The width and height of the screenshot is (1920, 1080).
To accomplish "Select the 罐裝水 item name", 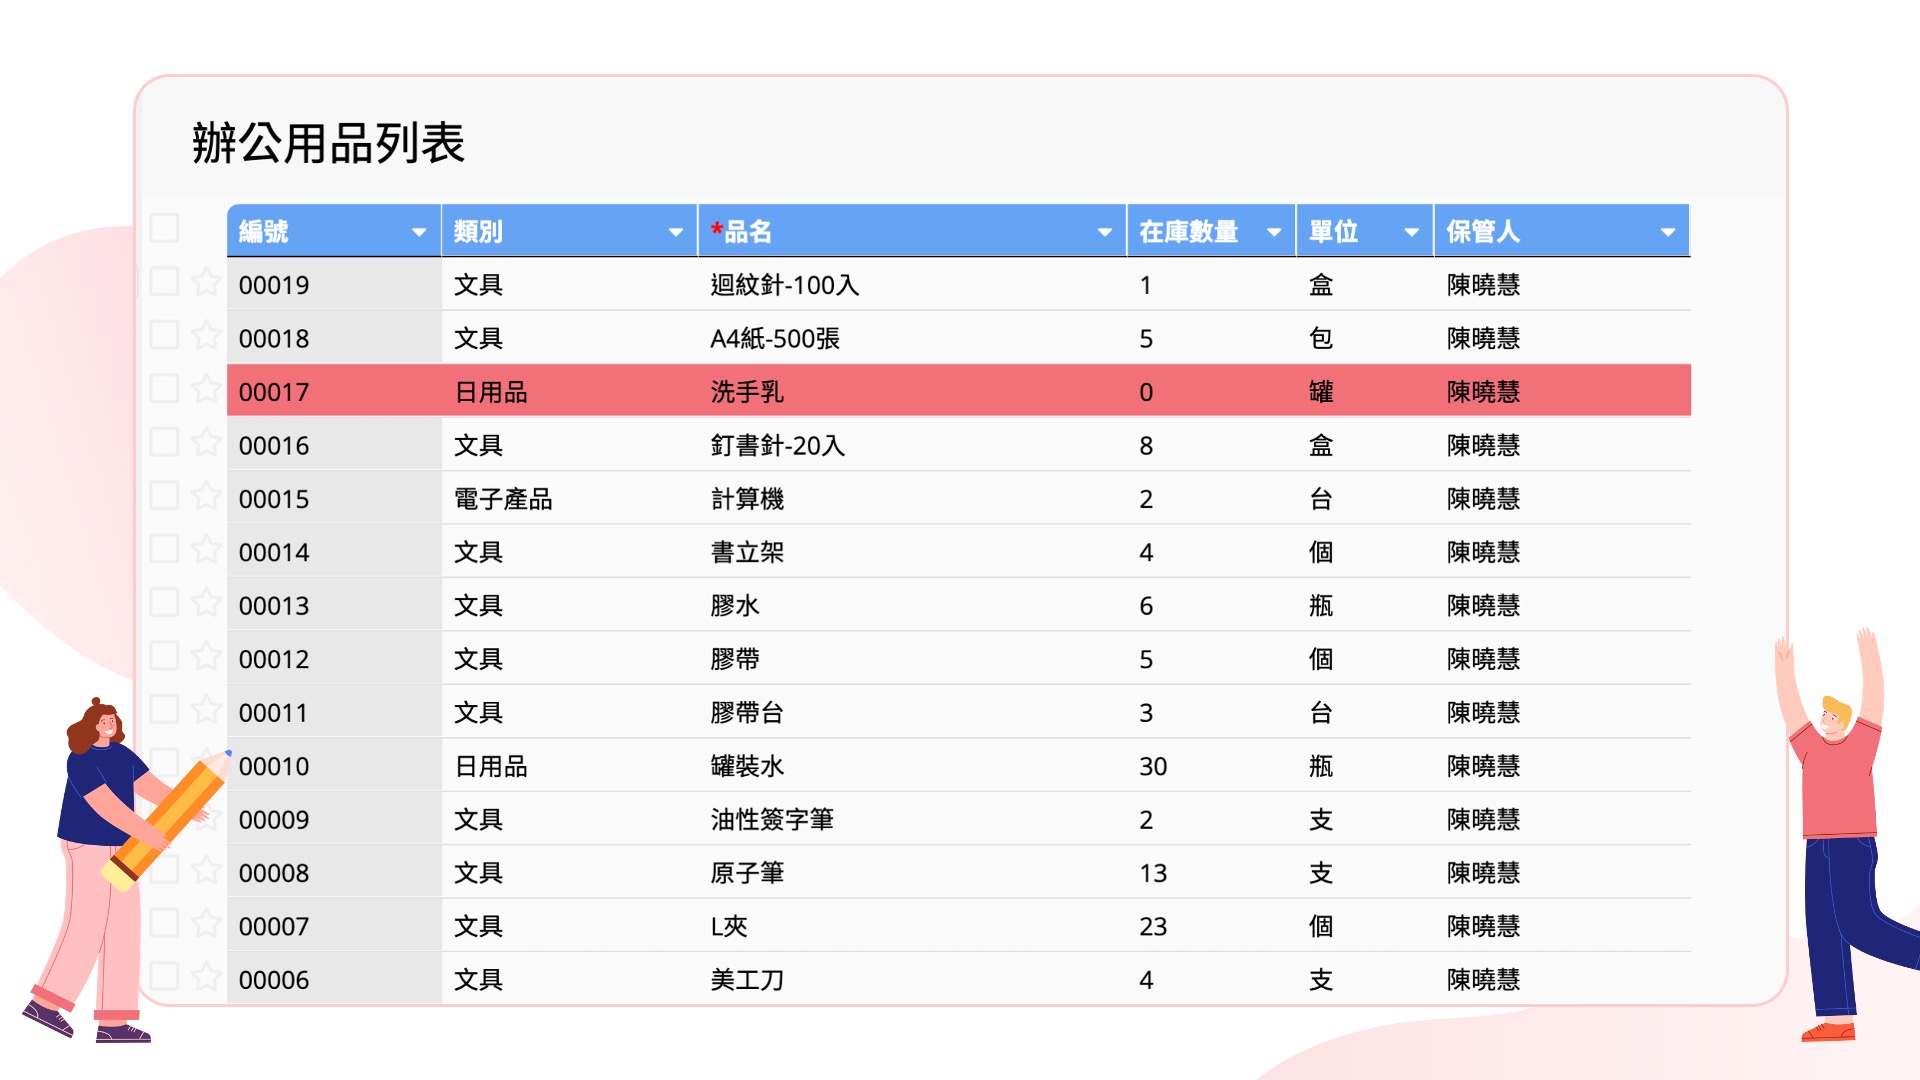I will click(747, 766).
